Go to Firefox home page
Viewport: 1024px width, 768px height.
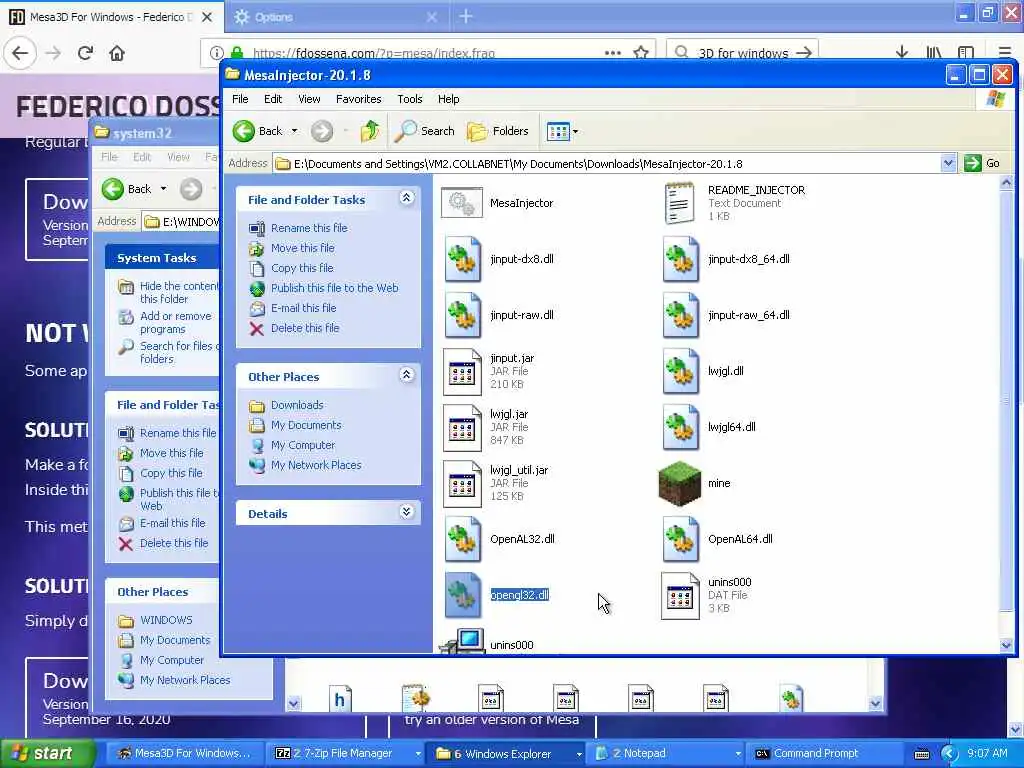[x=117, y=53]
